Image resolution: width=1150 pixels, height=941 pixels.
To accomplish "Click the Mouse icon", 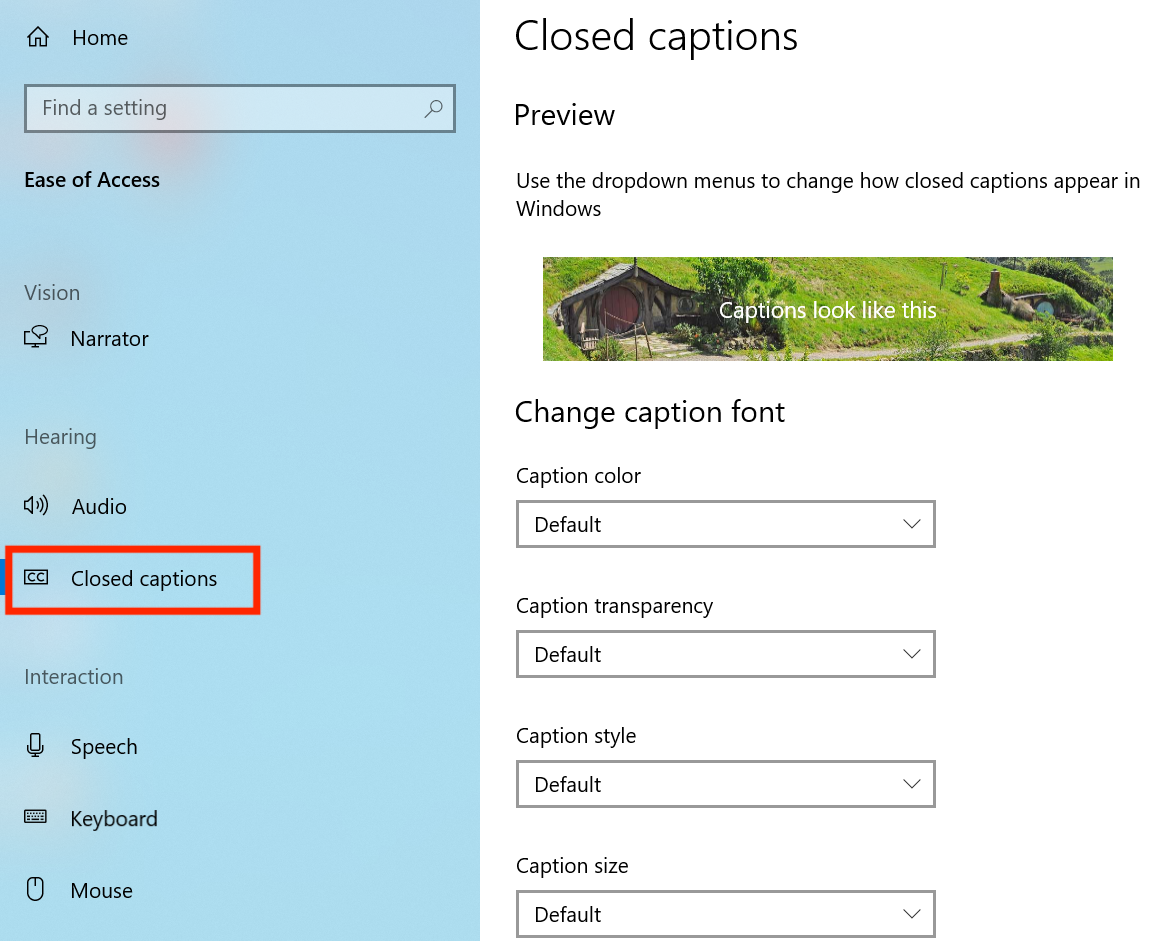I will point(35,889).
